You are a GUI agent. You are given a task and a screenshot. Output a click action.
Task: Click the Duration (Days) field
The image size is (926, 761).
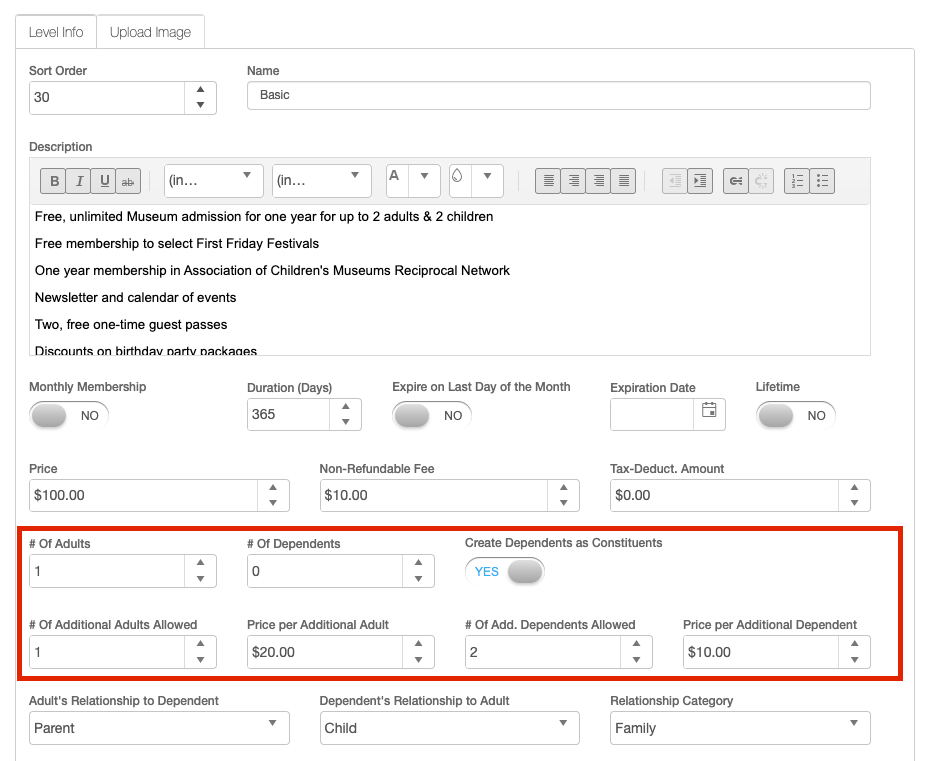pyautogui.click(x=289, y=414)
